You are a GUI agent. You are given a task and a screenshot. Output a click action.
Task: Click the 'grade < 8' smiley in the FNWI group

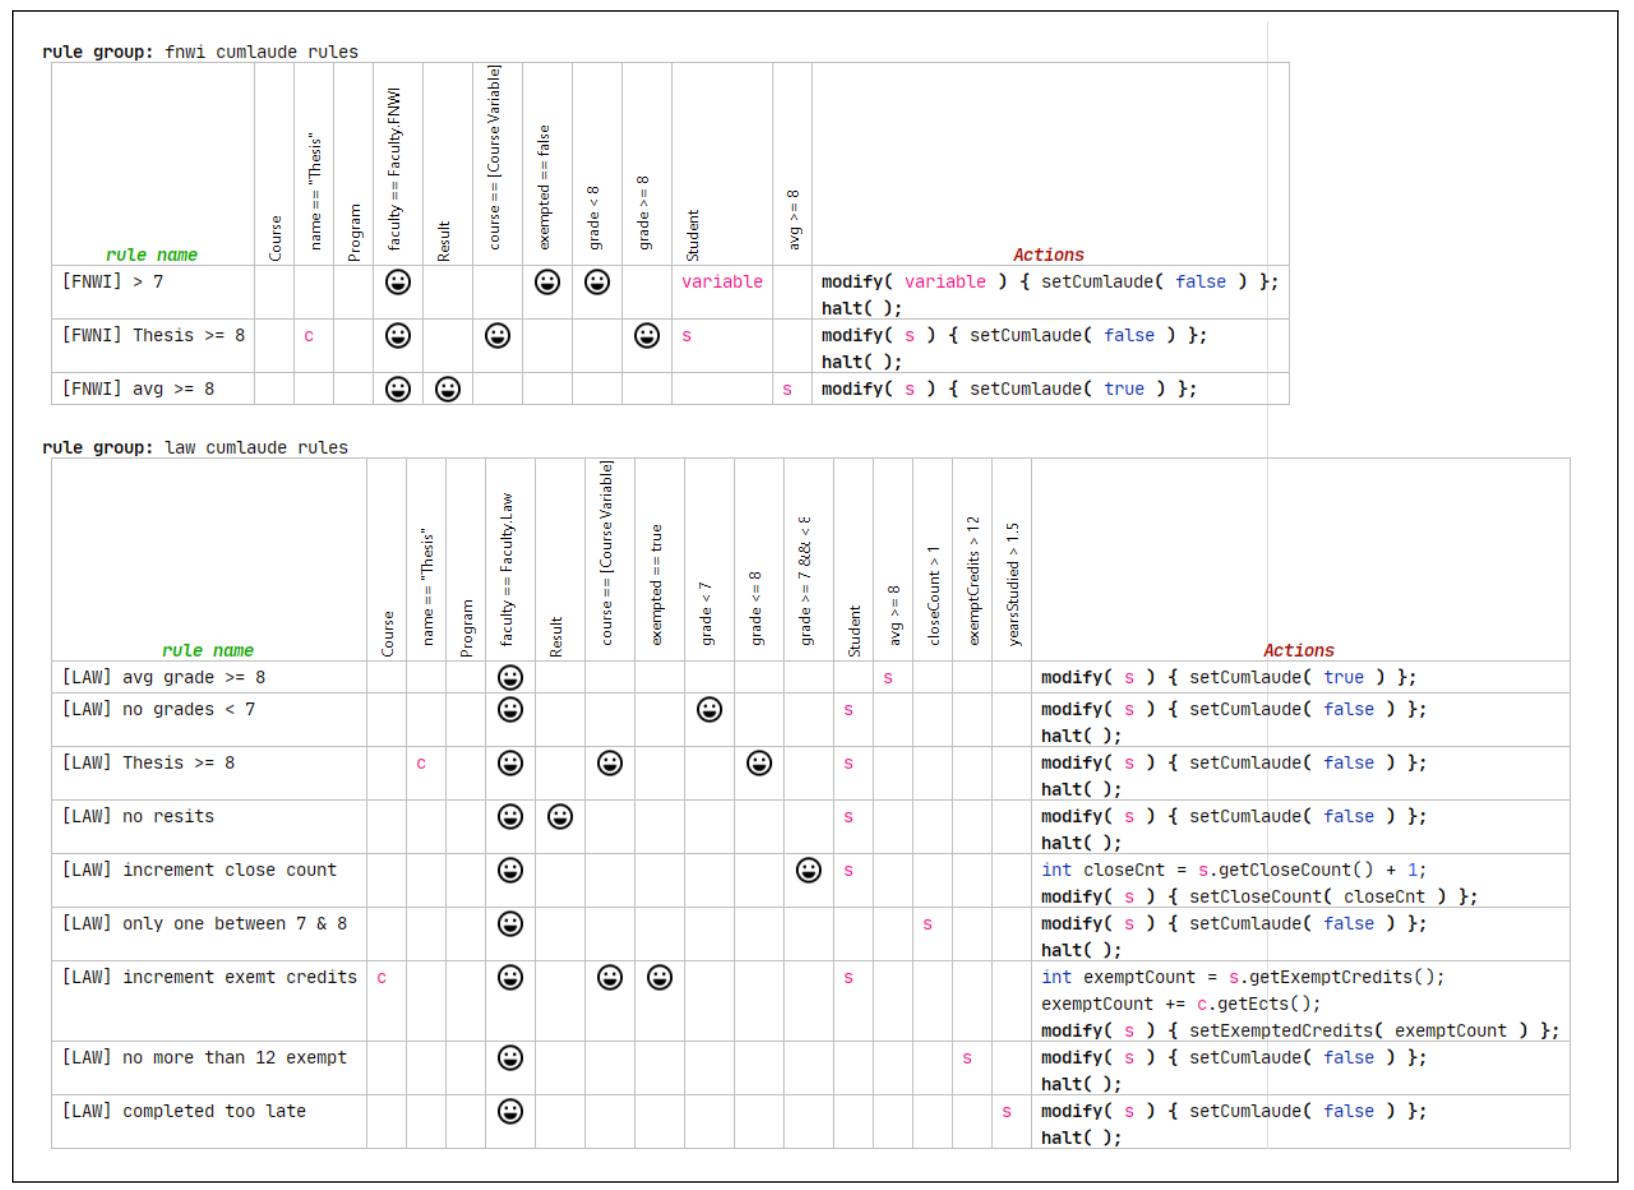pyautogui.click(x=596, y=281)
